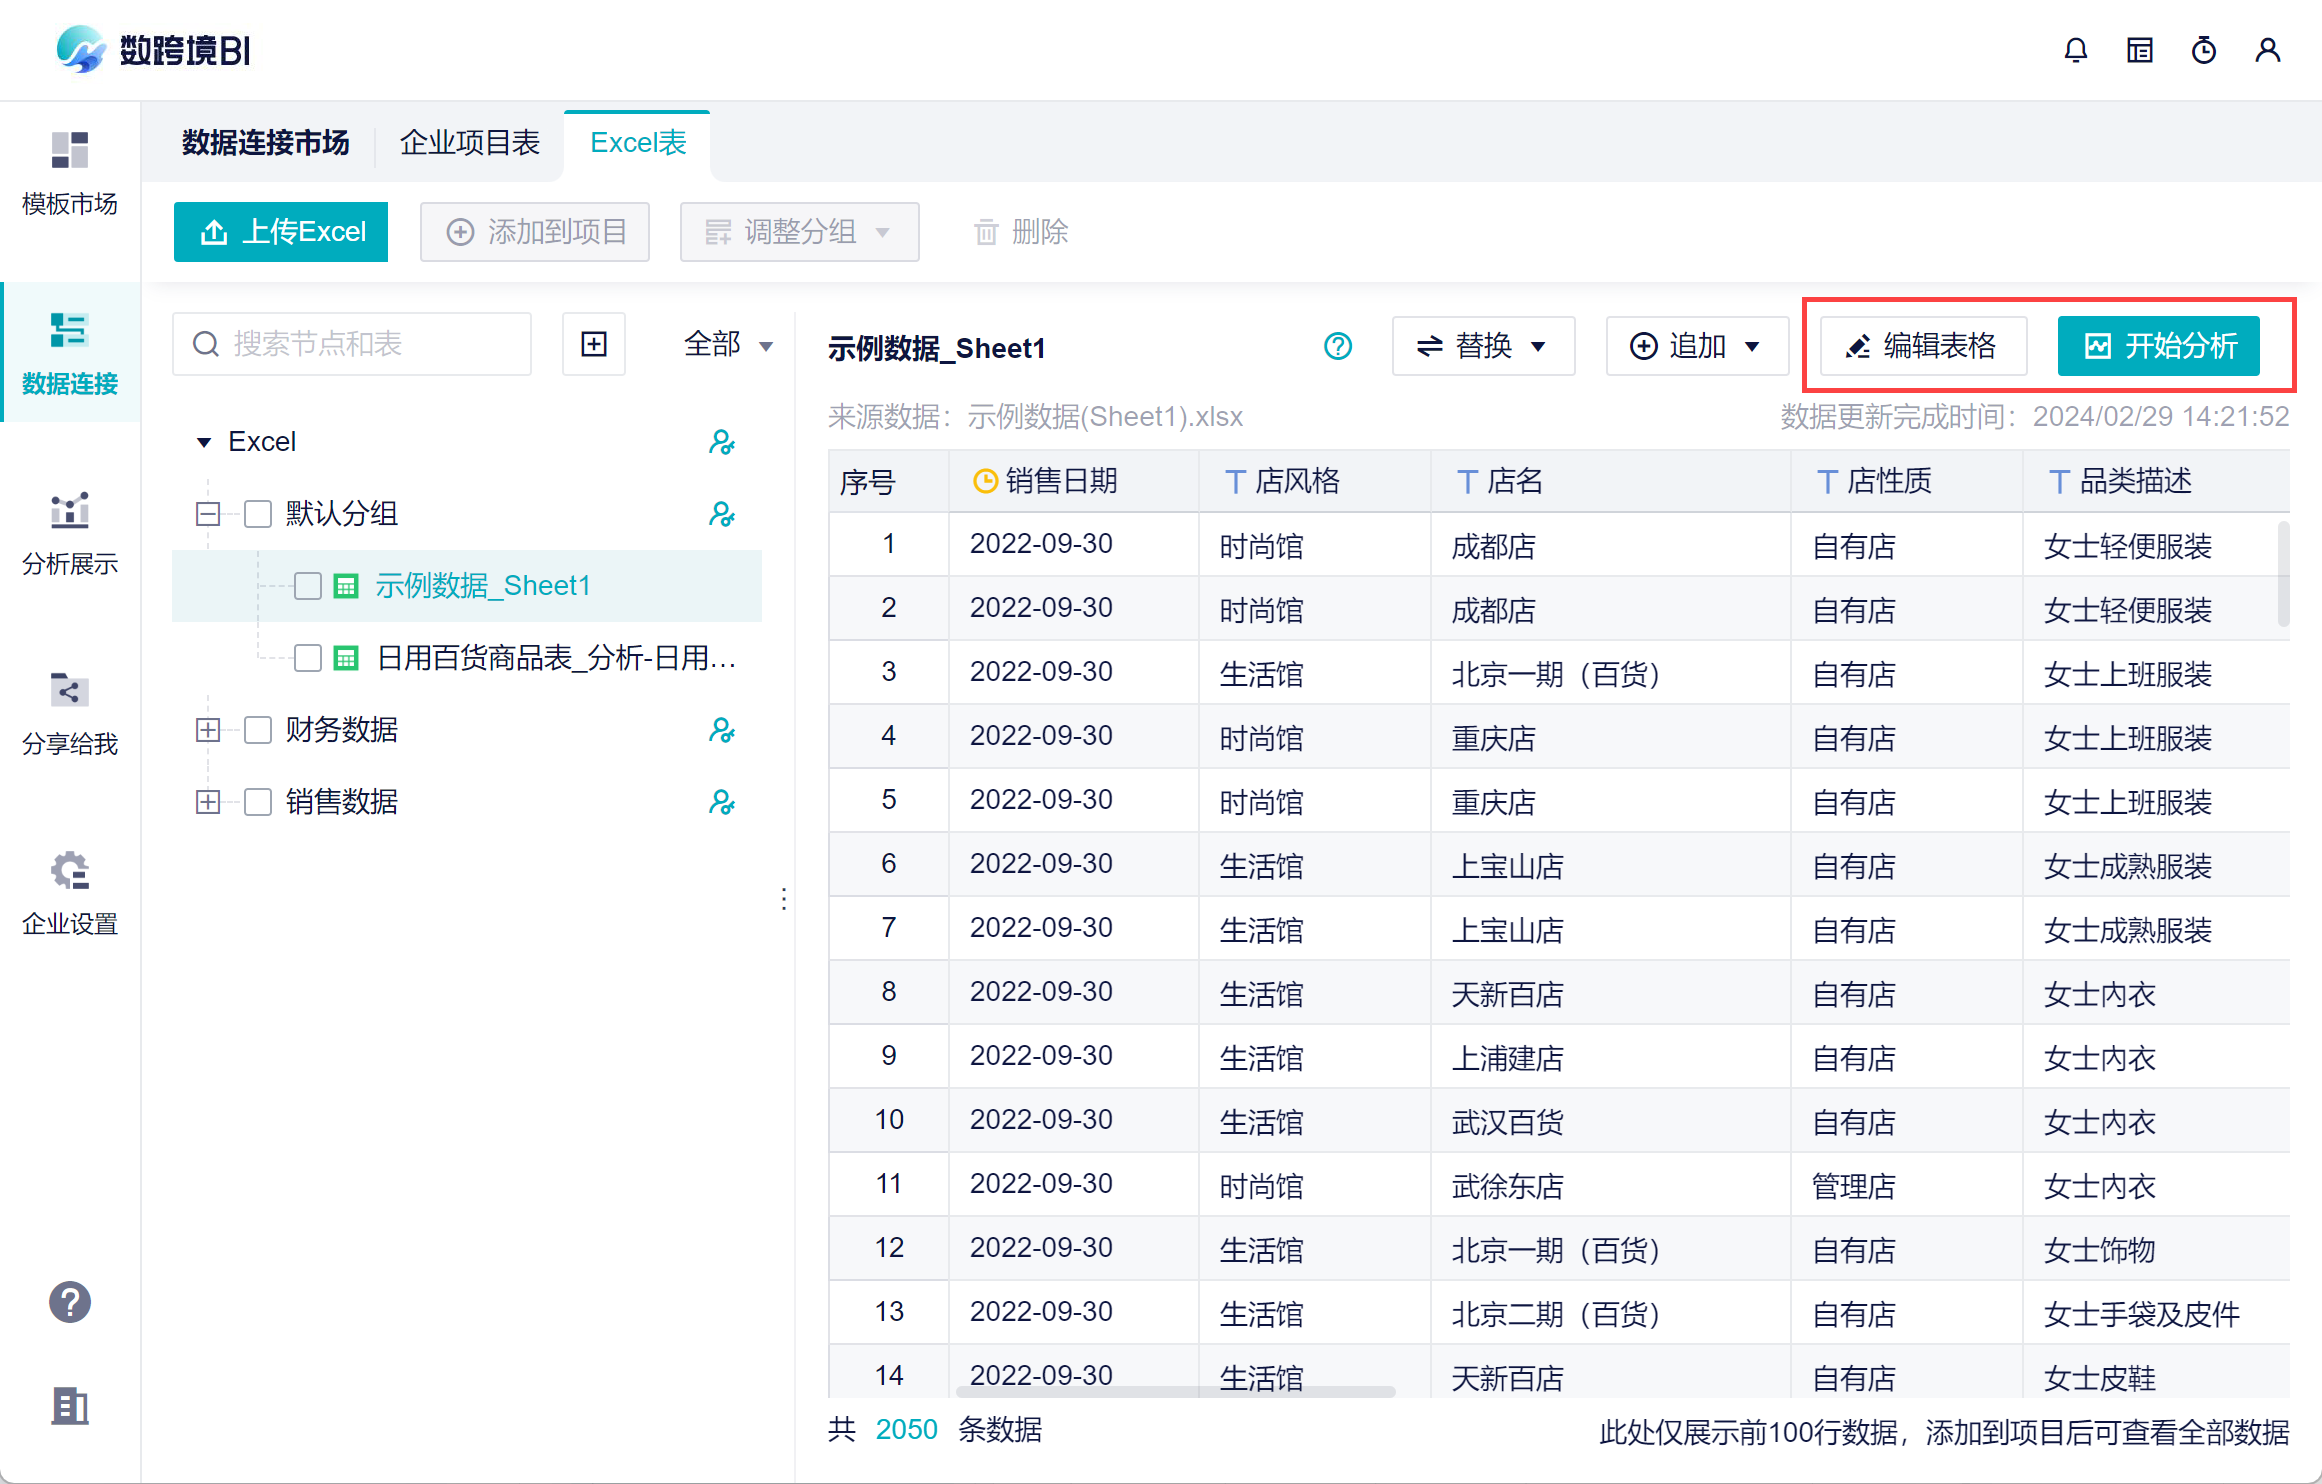This screenshot has width=2322, height=1484.
Task: Check the 默认分组 checkbox
Action: click(258, 514)
